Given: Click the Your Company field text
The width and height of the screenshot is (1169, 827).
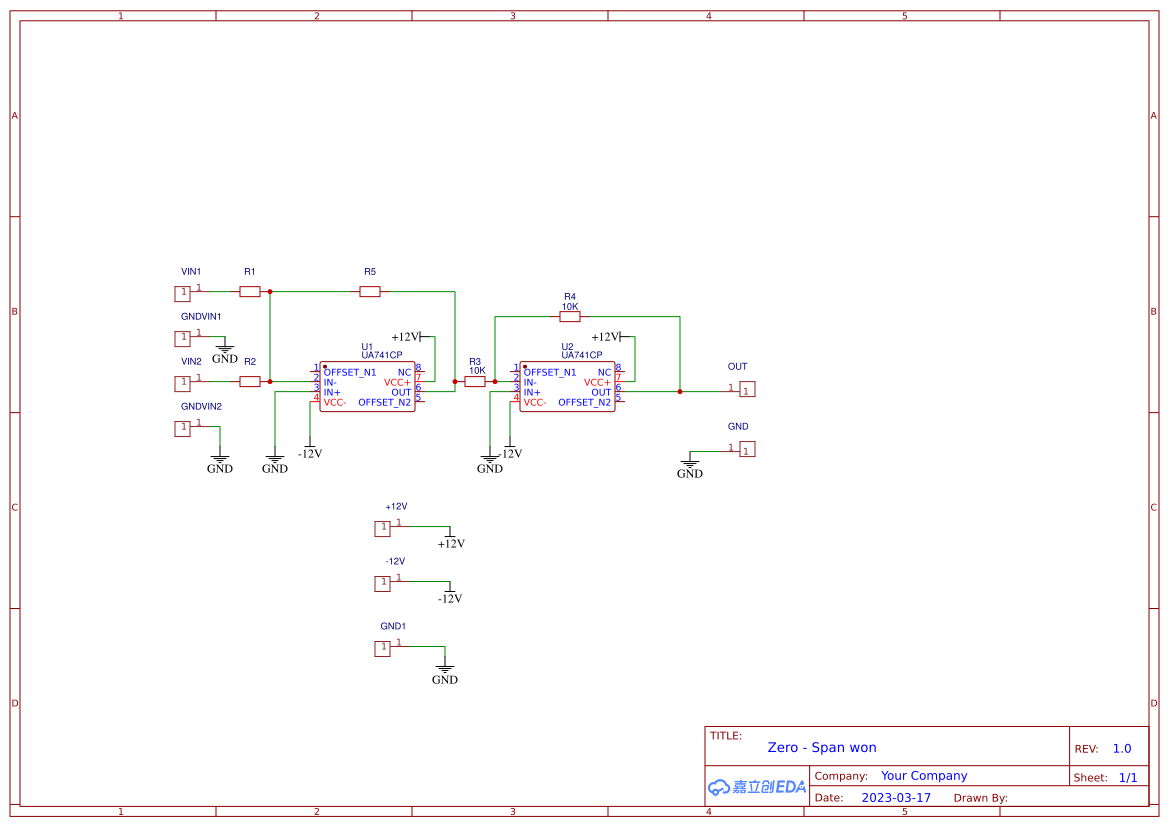Looking at the screenshot, I should click(x=923, y=775).
